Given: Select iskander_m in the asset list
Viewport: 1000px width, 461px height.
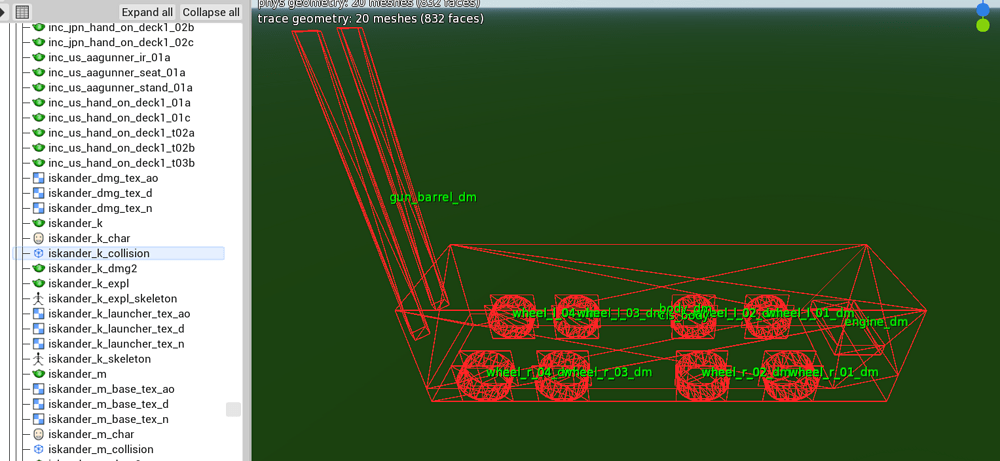Looking at the screenshot, I should coord(77,374).
